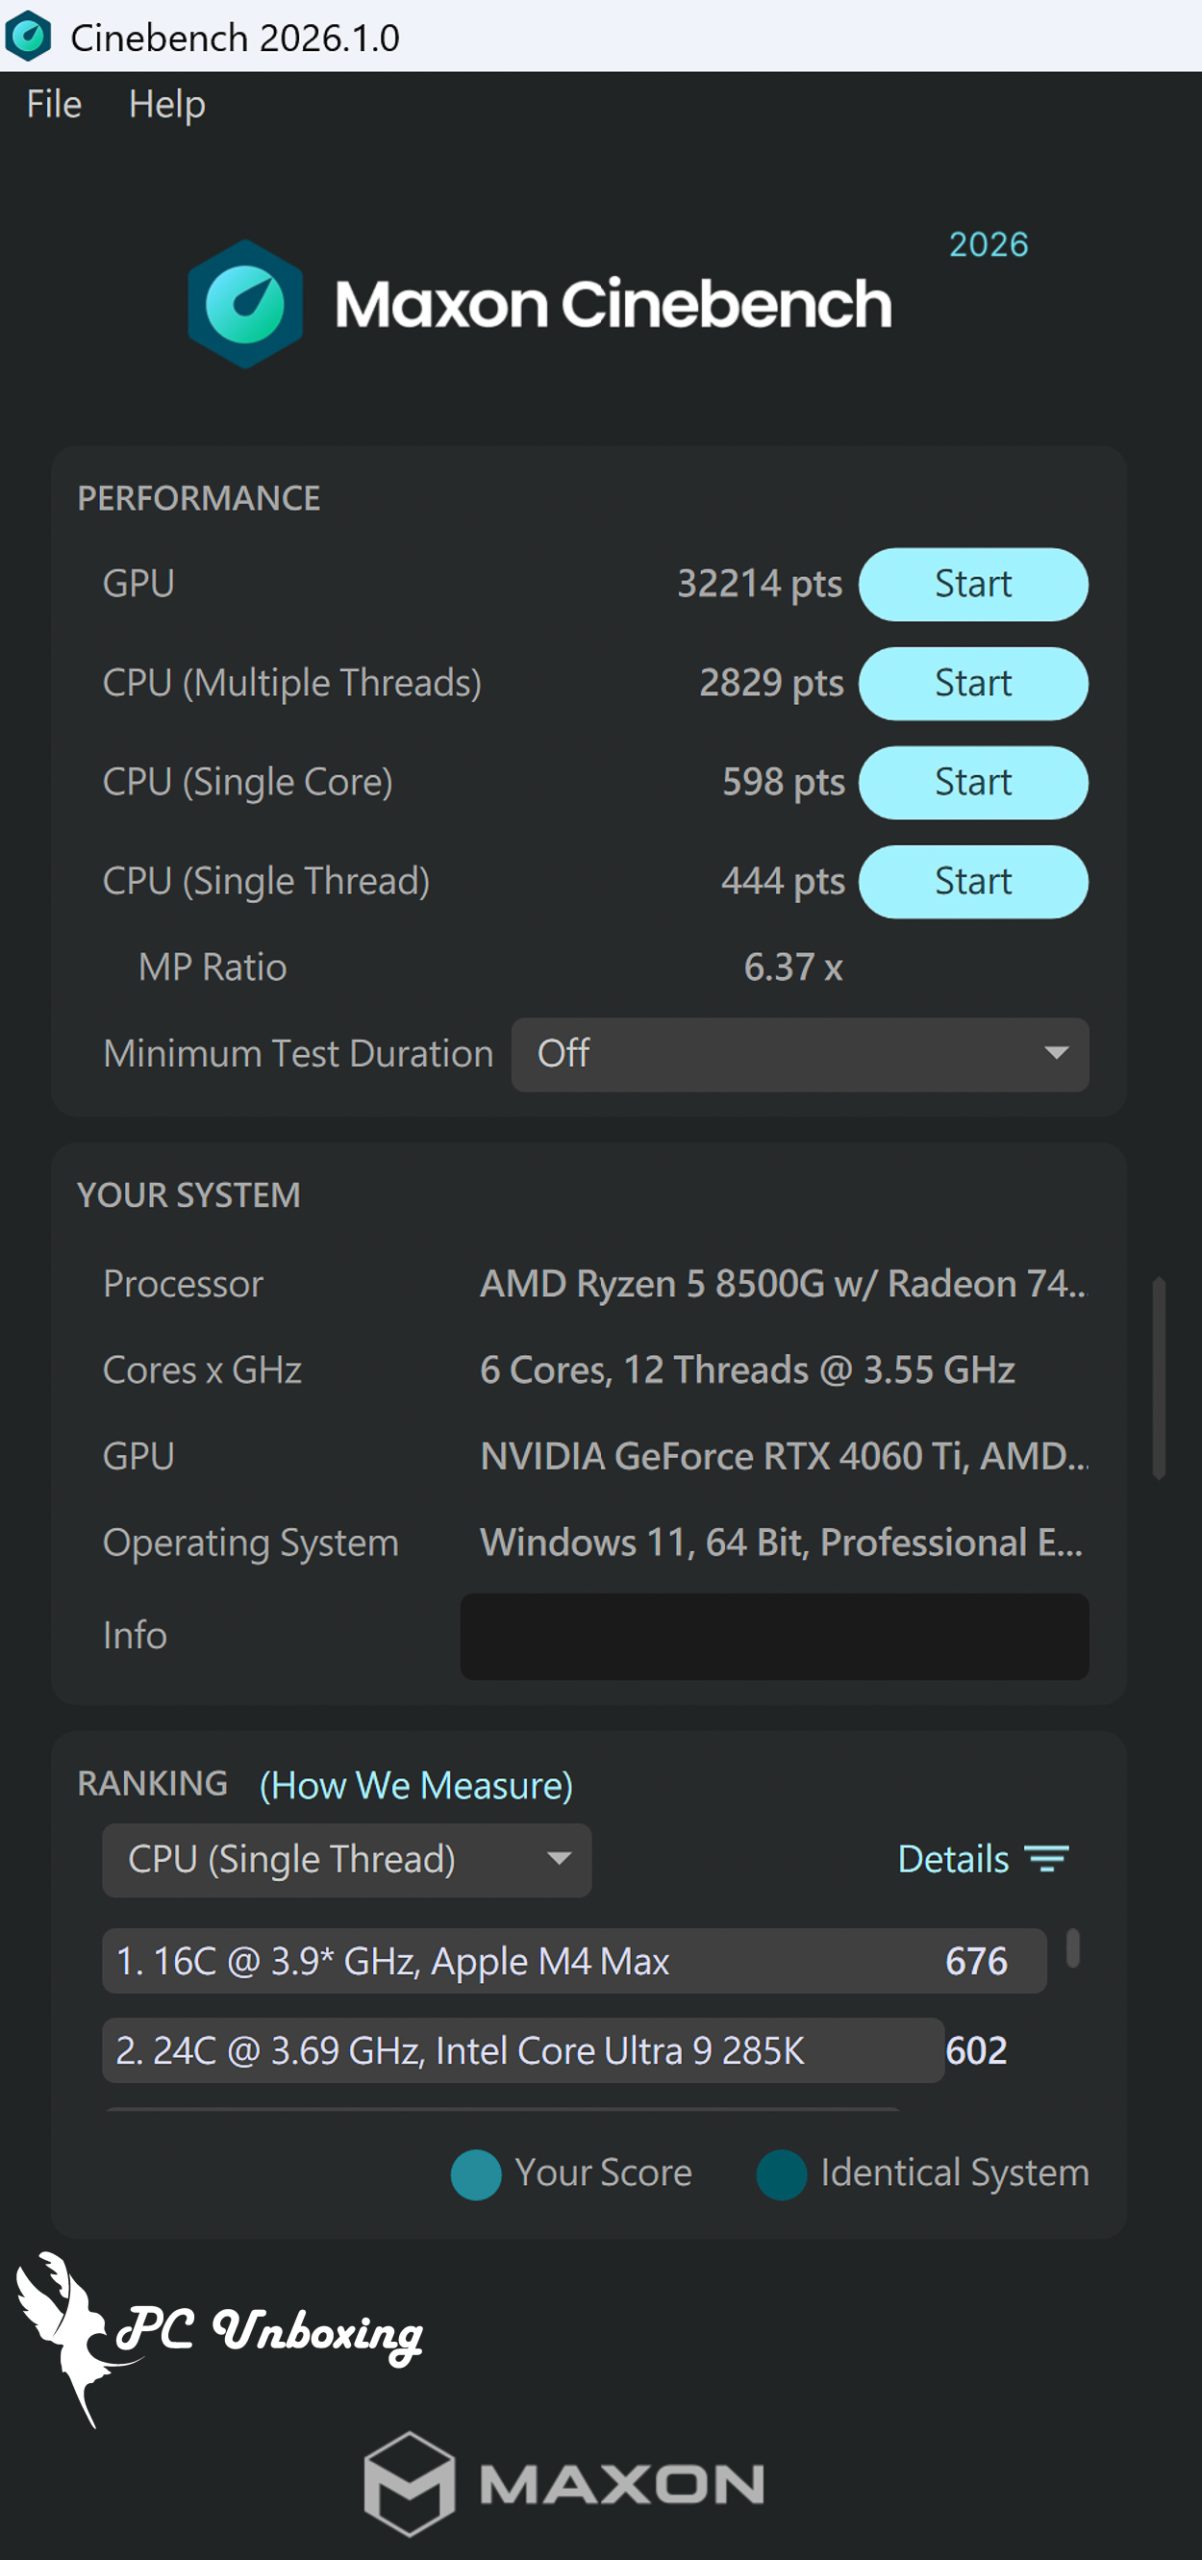The height and width of the screenshot is (2560, 1202).
Task: Open the How We Measure link
Action: pos(416,1785)
